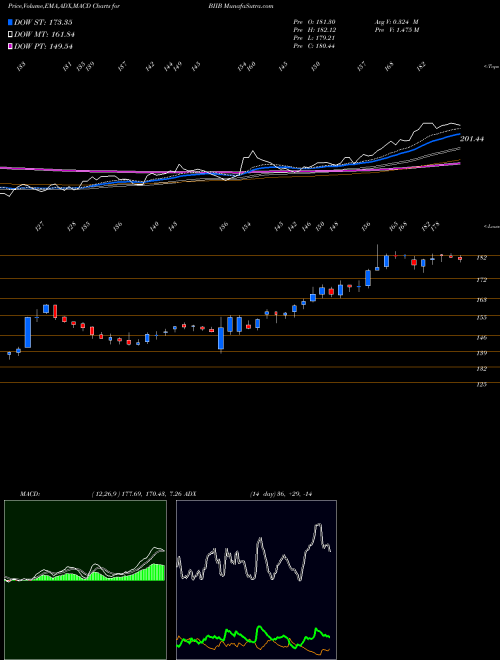Click the 'ADX' indicator label
500x660 pixels.
pyautogui.click(x=190, y=494)
